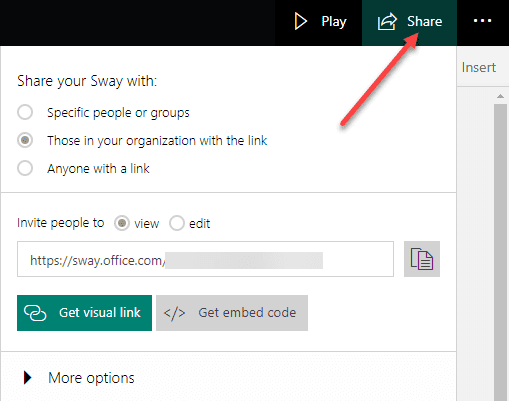
Task: Set invite permission to view
Action: pos(122,223)
